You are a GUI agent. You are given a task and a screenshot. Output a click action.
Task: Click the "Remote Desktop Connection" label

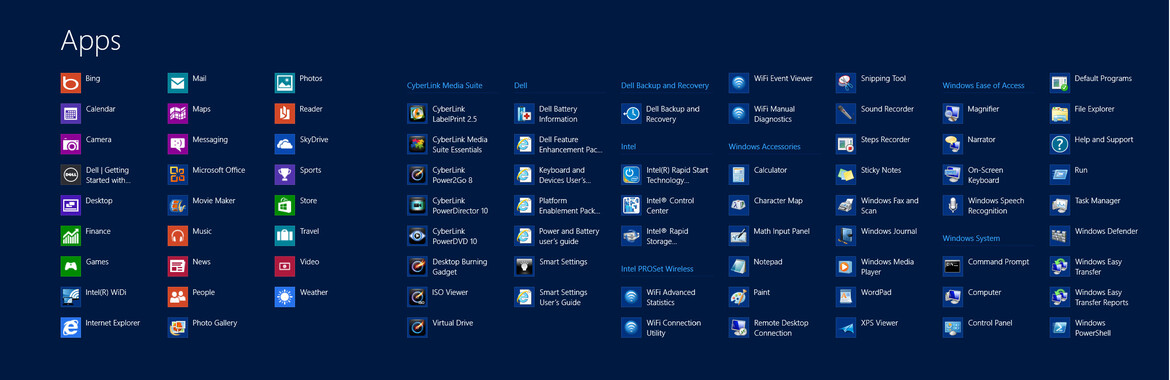[781, 328]
